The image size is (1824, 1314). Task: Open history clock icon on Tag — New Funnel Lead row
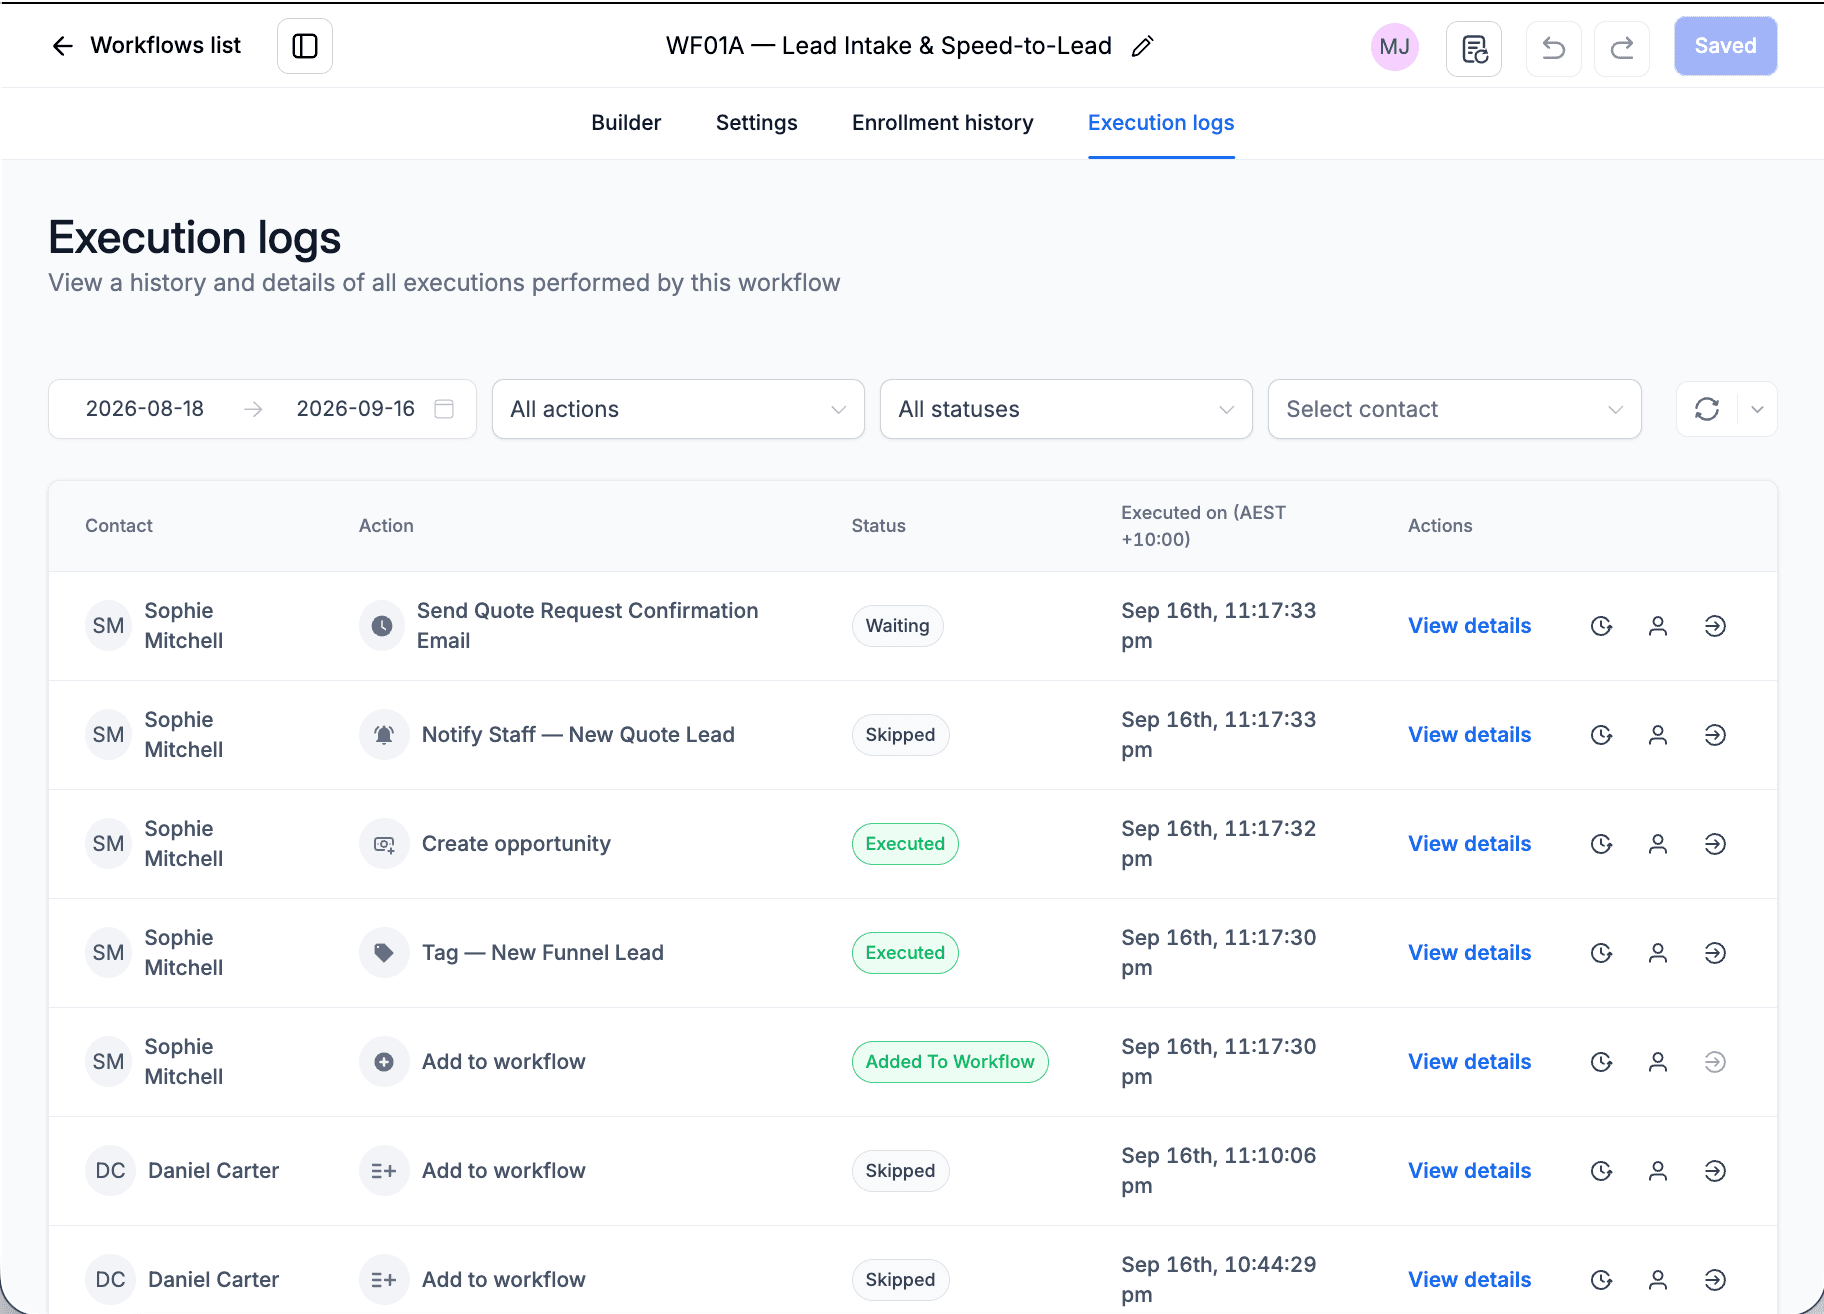pyautogui.click(x=1601, y=953)
